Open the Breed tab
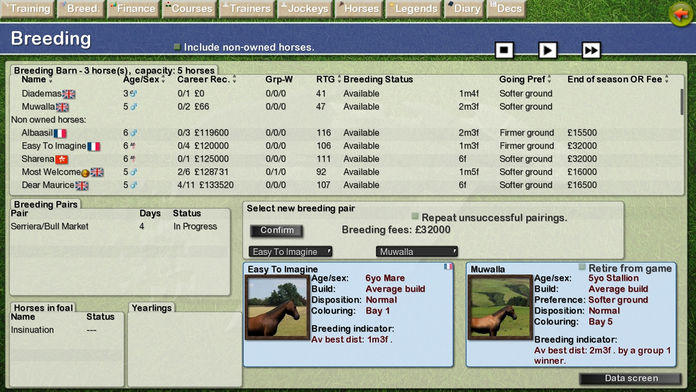 (x=80, y=8)
